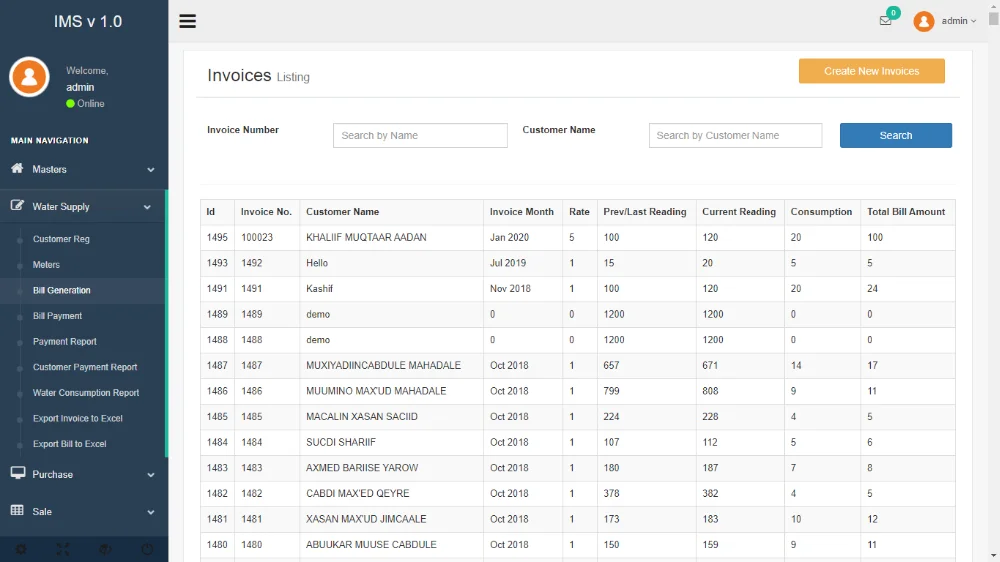The width and height of the screenshot is (1000, 562).
Task: Click the power logout icon in sidebar footer
Action: pos(147,549)
